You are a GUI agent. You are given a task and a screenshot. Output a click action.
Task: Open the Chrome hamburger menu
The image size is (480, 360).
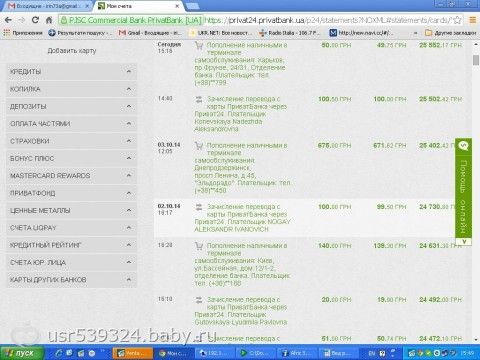click(473, 20)
